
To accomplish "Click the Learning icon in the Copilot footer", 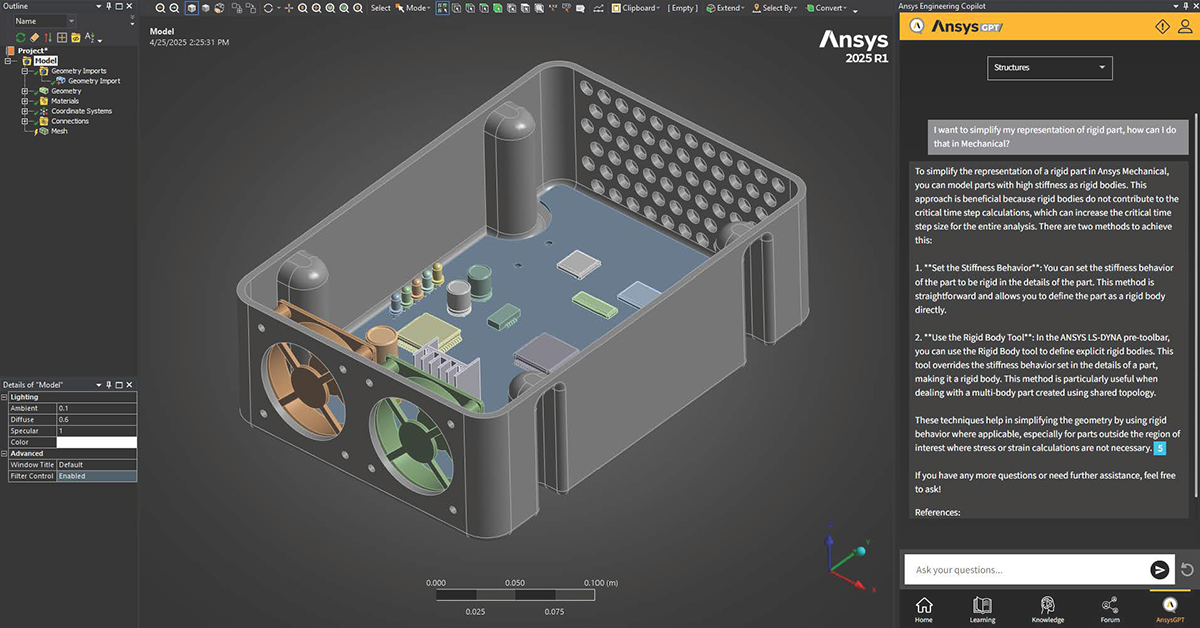I will point(982,608).
